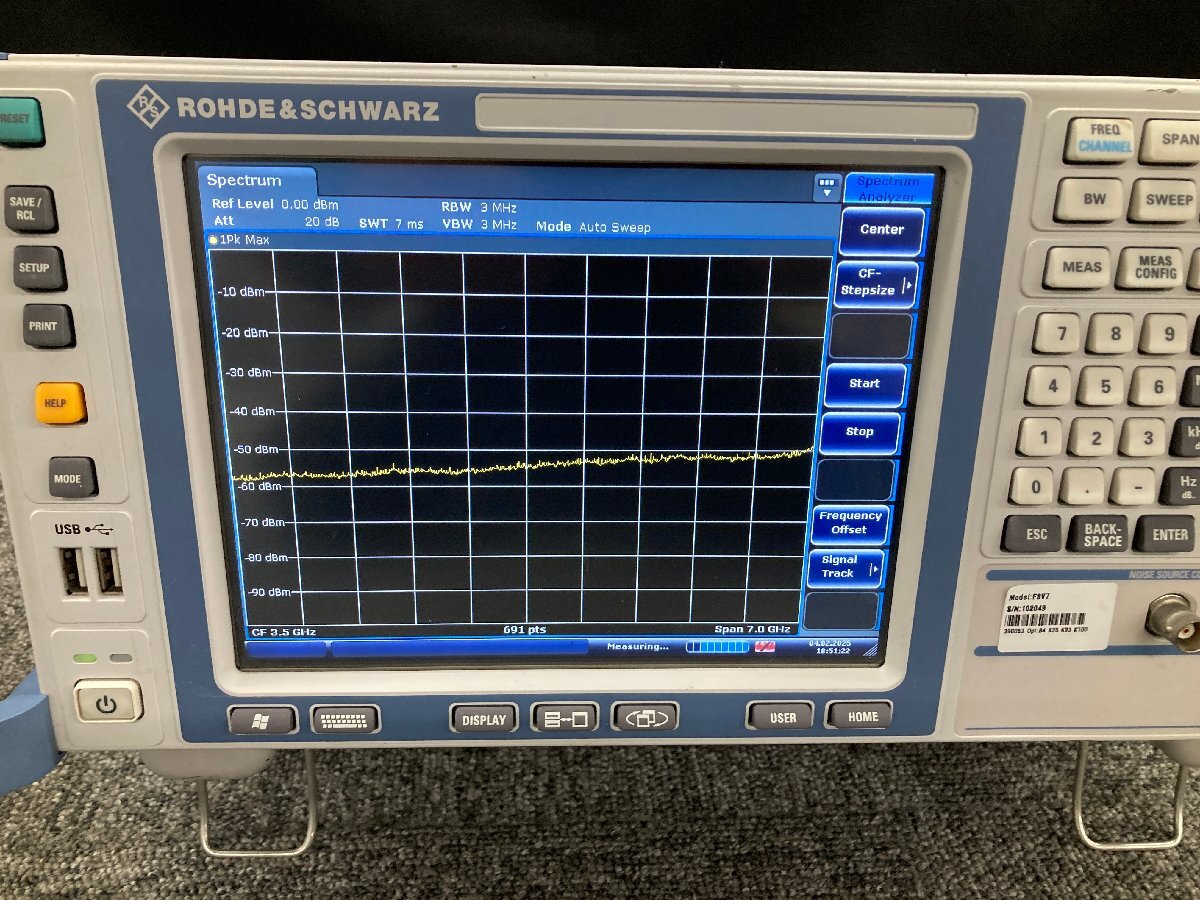Expand the Signal Track submenu softkey
This screenshot has height=900, width=1200.
coord(845,567)
